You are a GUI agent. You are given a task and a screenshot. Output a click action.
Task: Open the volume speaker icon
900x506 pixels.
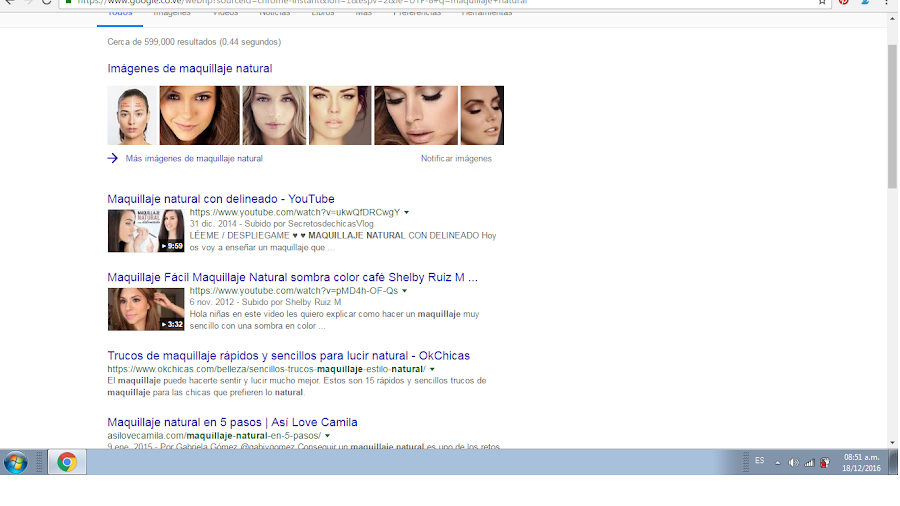coord(793,462)
